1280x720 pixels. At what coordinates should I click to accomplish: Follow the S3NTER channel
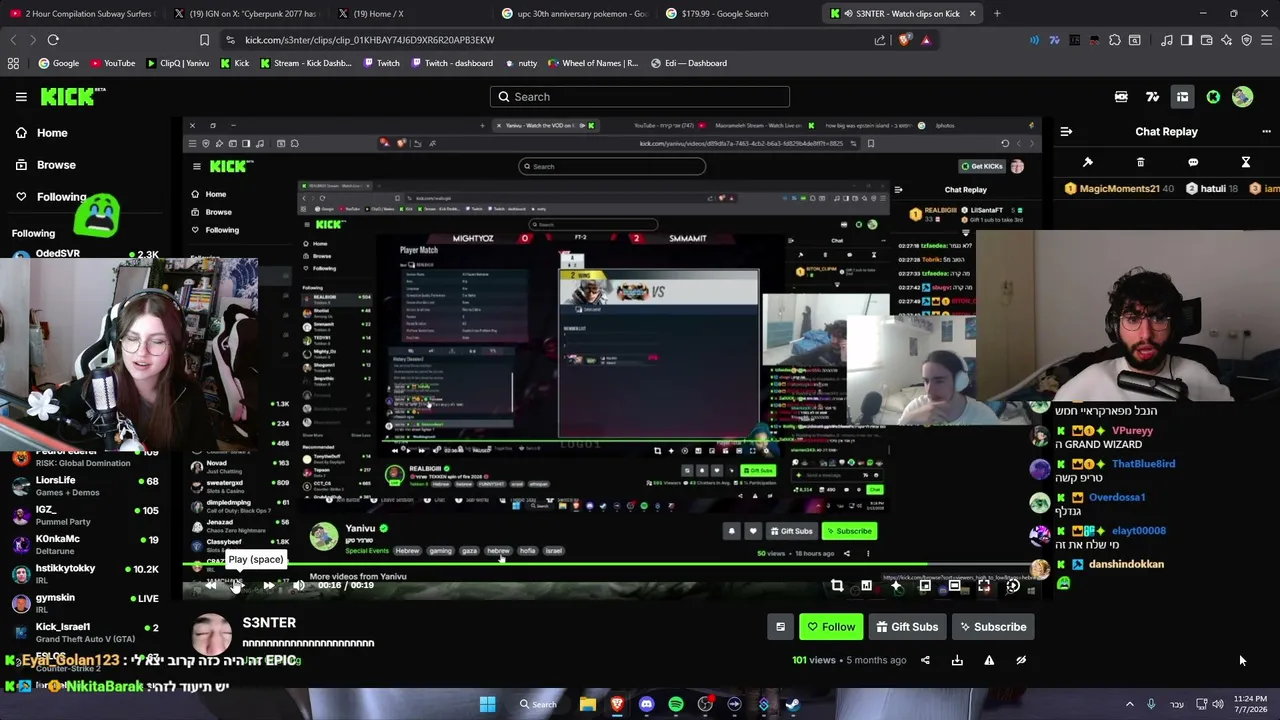click(831, 627)
